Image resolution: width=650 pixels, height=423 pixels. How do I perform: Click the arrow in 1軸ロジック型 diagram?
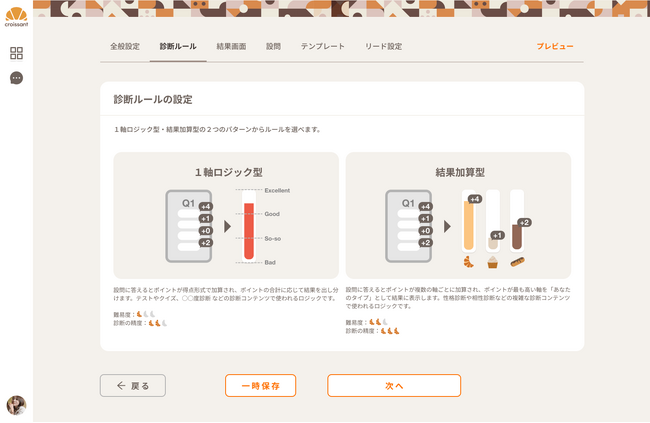[x=228, y=226]
